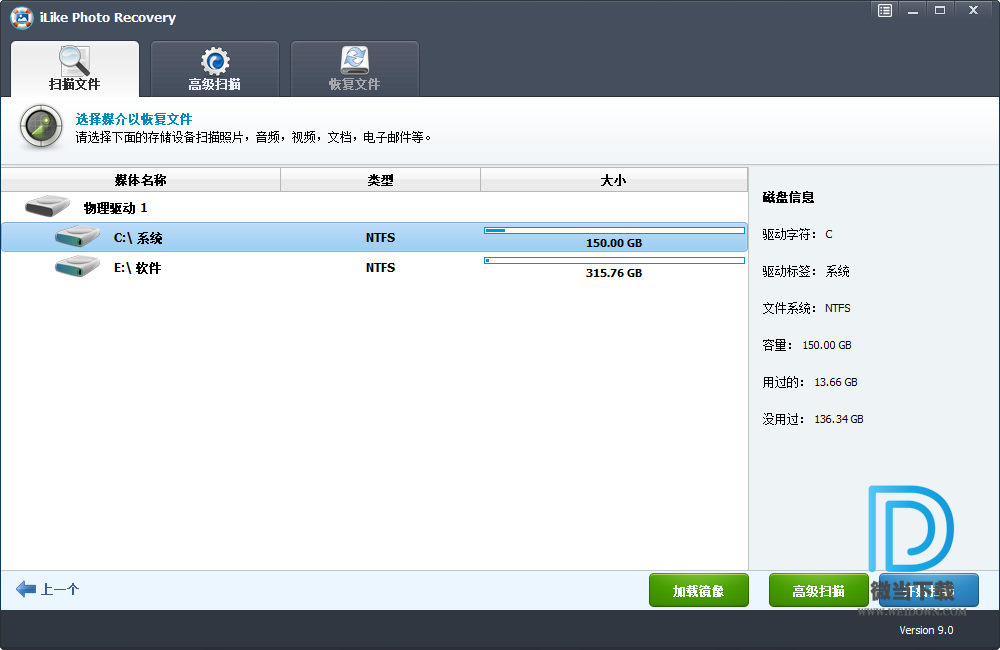Screen dimensions: 1000x650
Task: Click NTFS type cell for E:\ 软件
Action: pos(380,267)
